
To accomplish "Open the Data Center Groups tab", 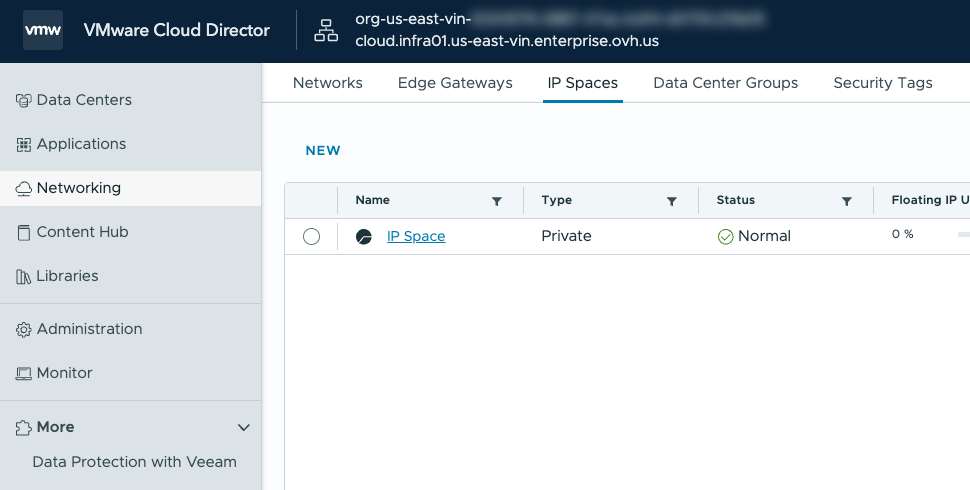I will (725, 83).
